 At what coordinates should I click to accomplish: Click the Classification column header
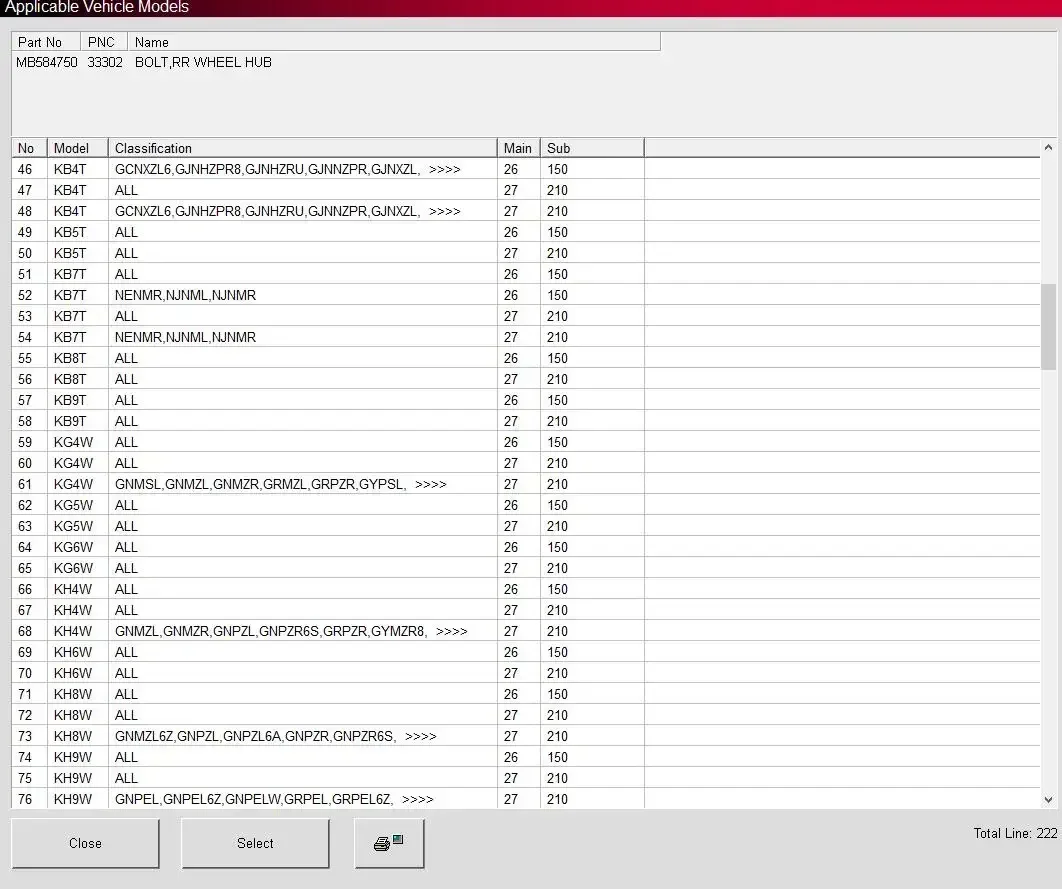(302, 148)
